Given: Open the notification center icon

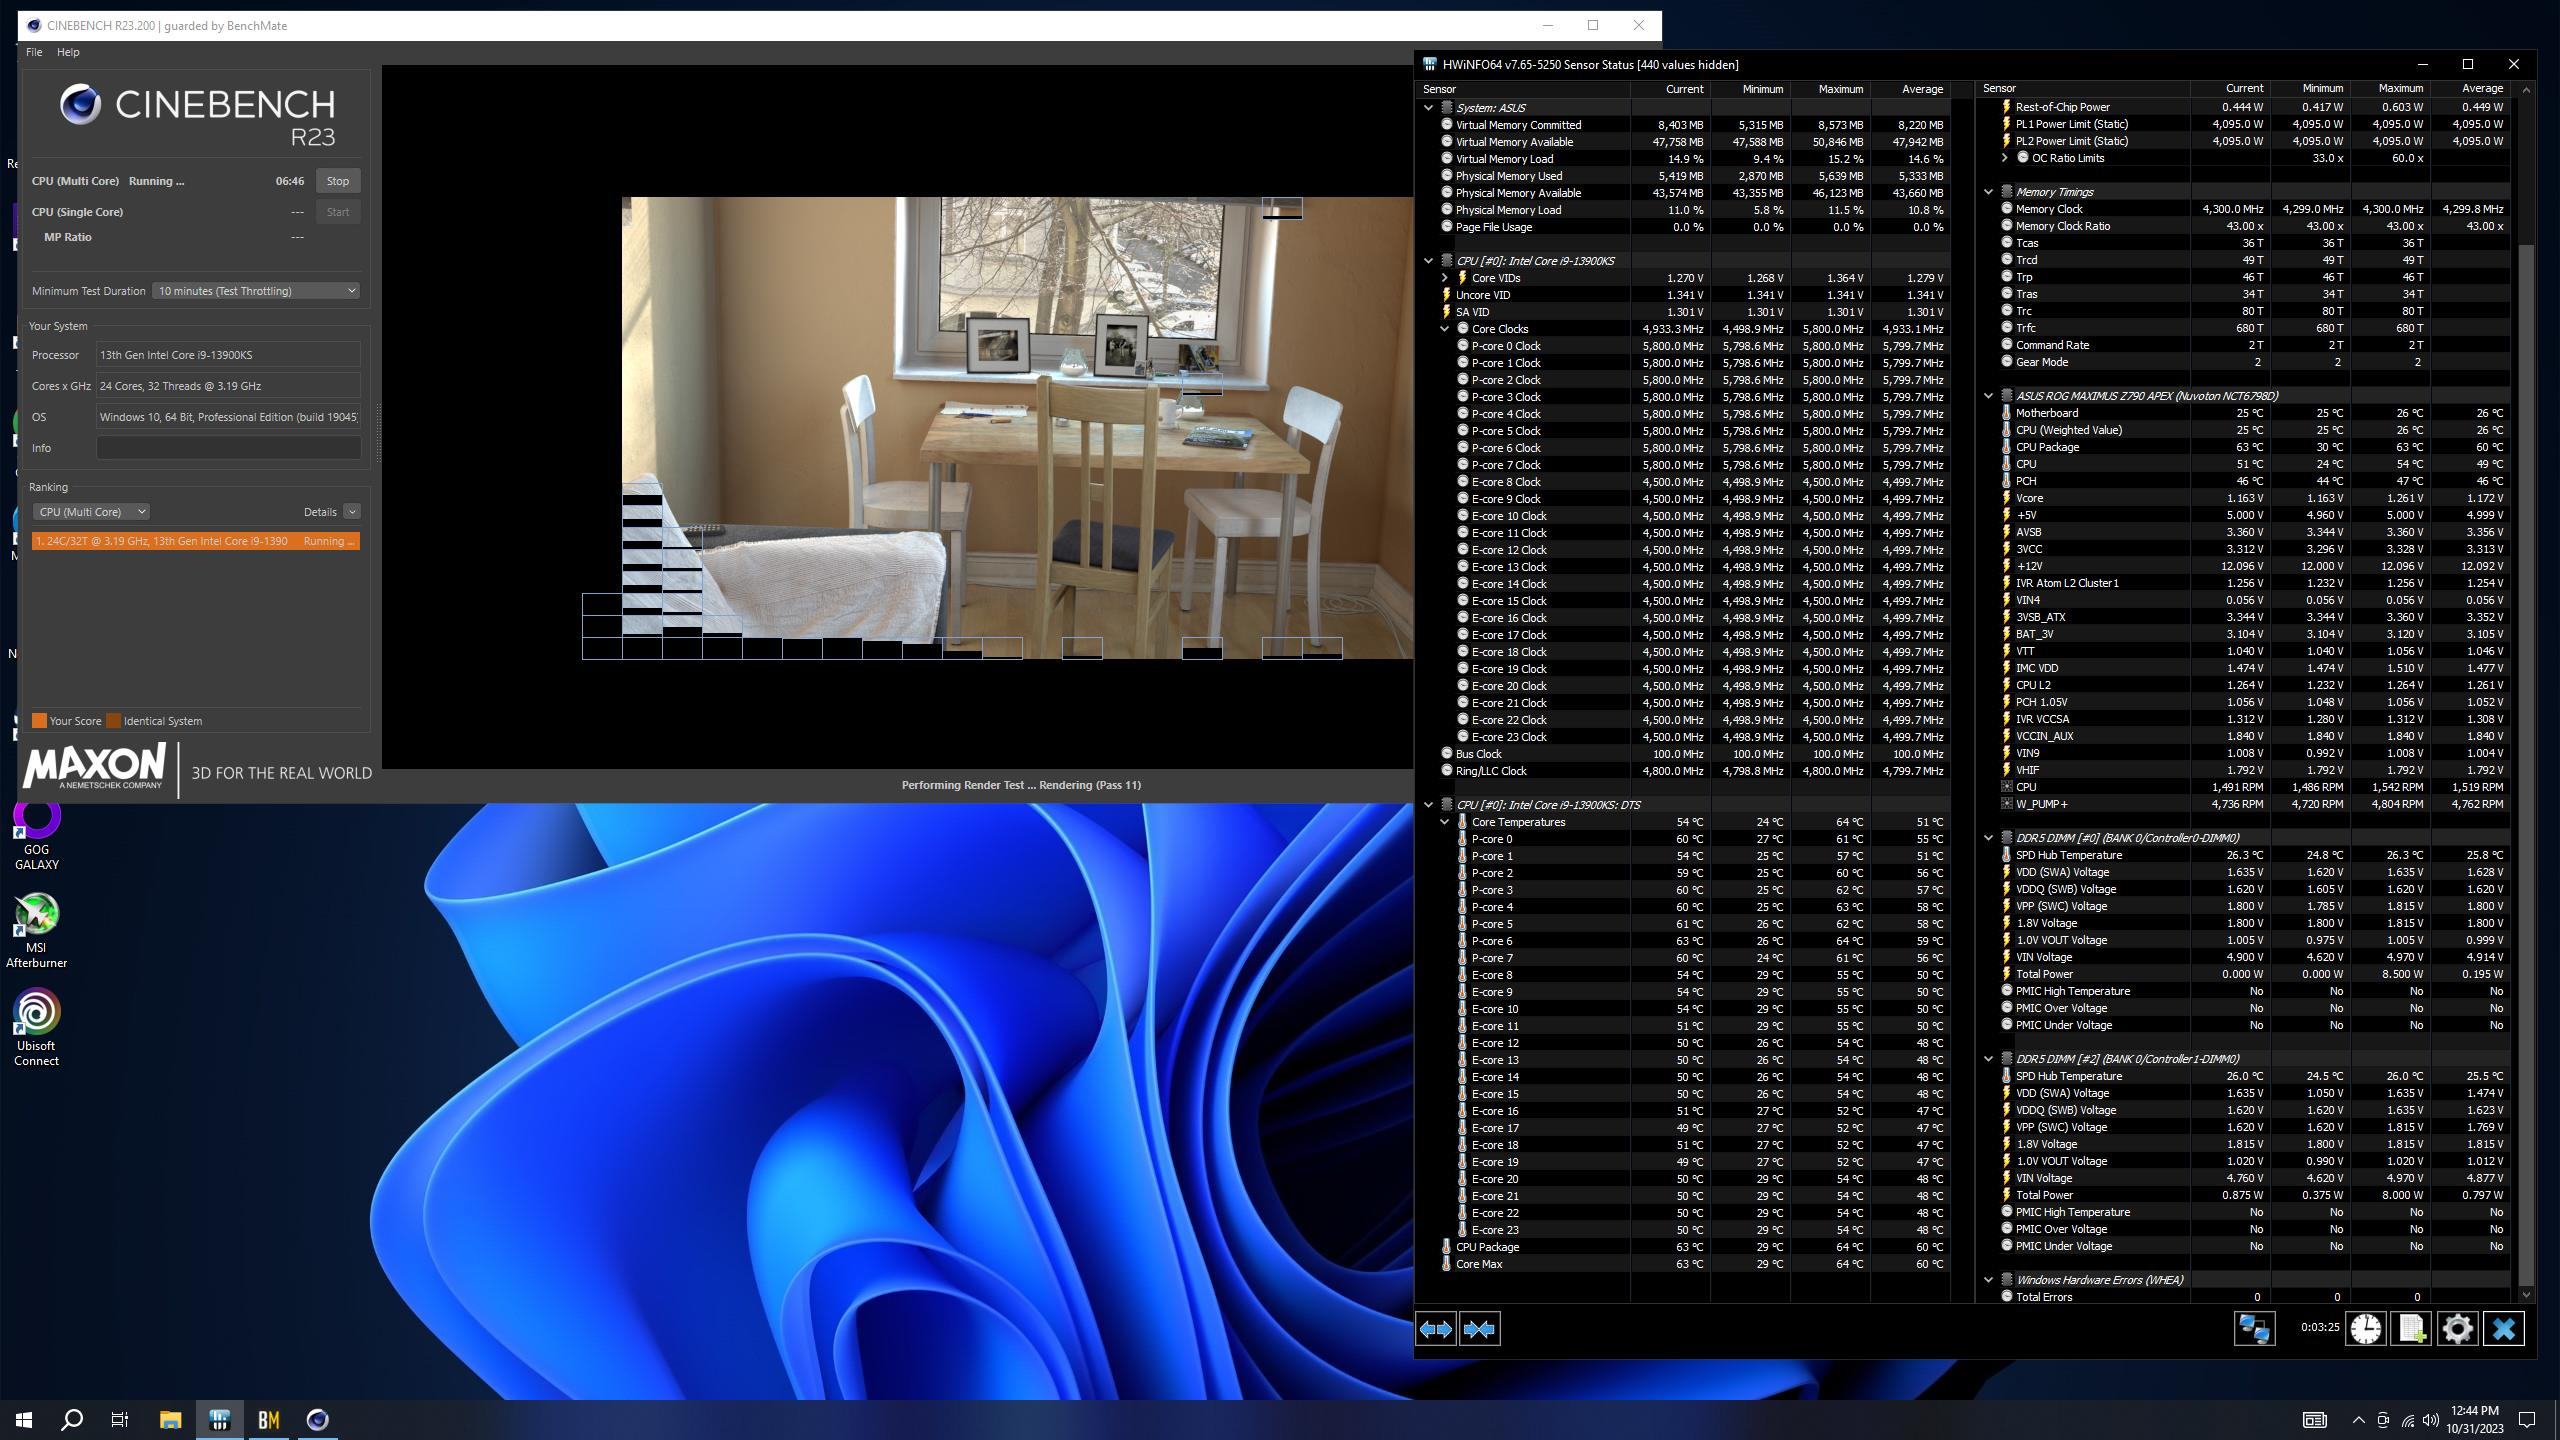Looking at the screenshot, I should [2527, 1420].
